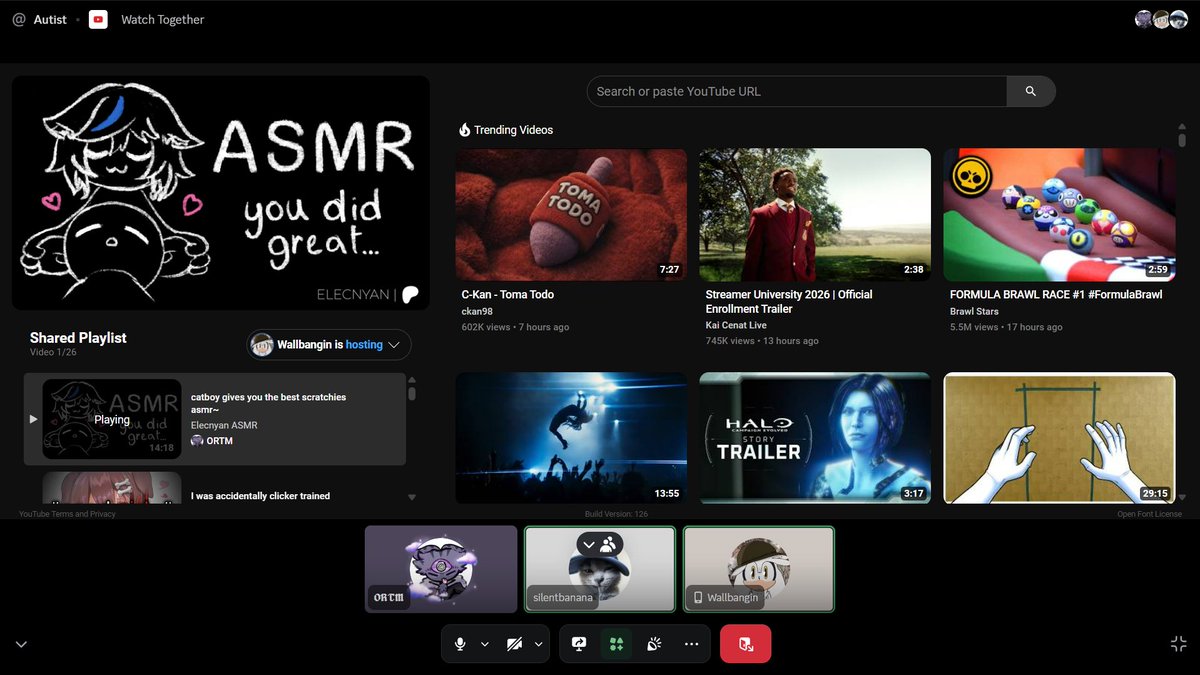Click the Patreon logo on the player artwork
1200x675 pixels.
click(410, 294)
